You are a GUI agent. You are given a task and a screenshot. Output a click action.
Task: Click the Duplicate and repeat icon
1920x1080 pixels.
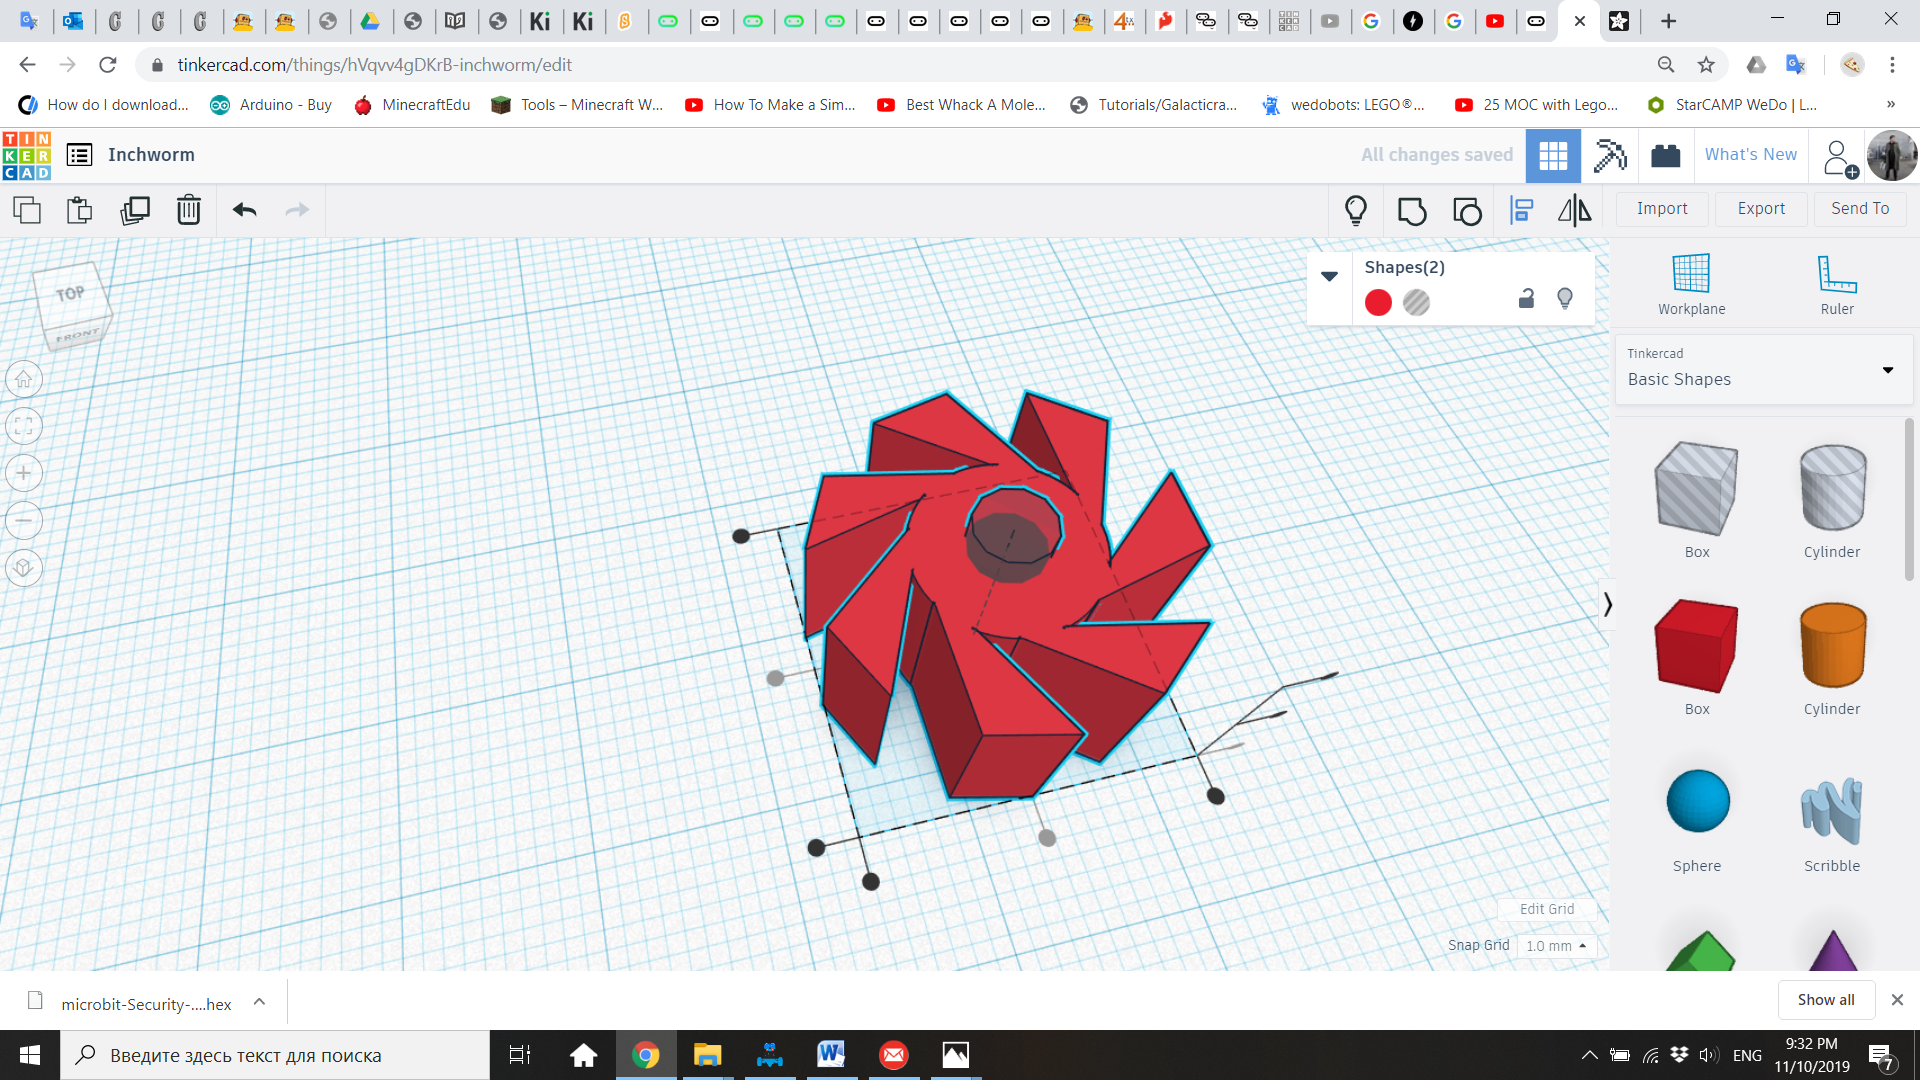134,210
